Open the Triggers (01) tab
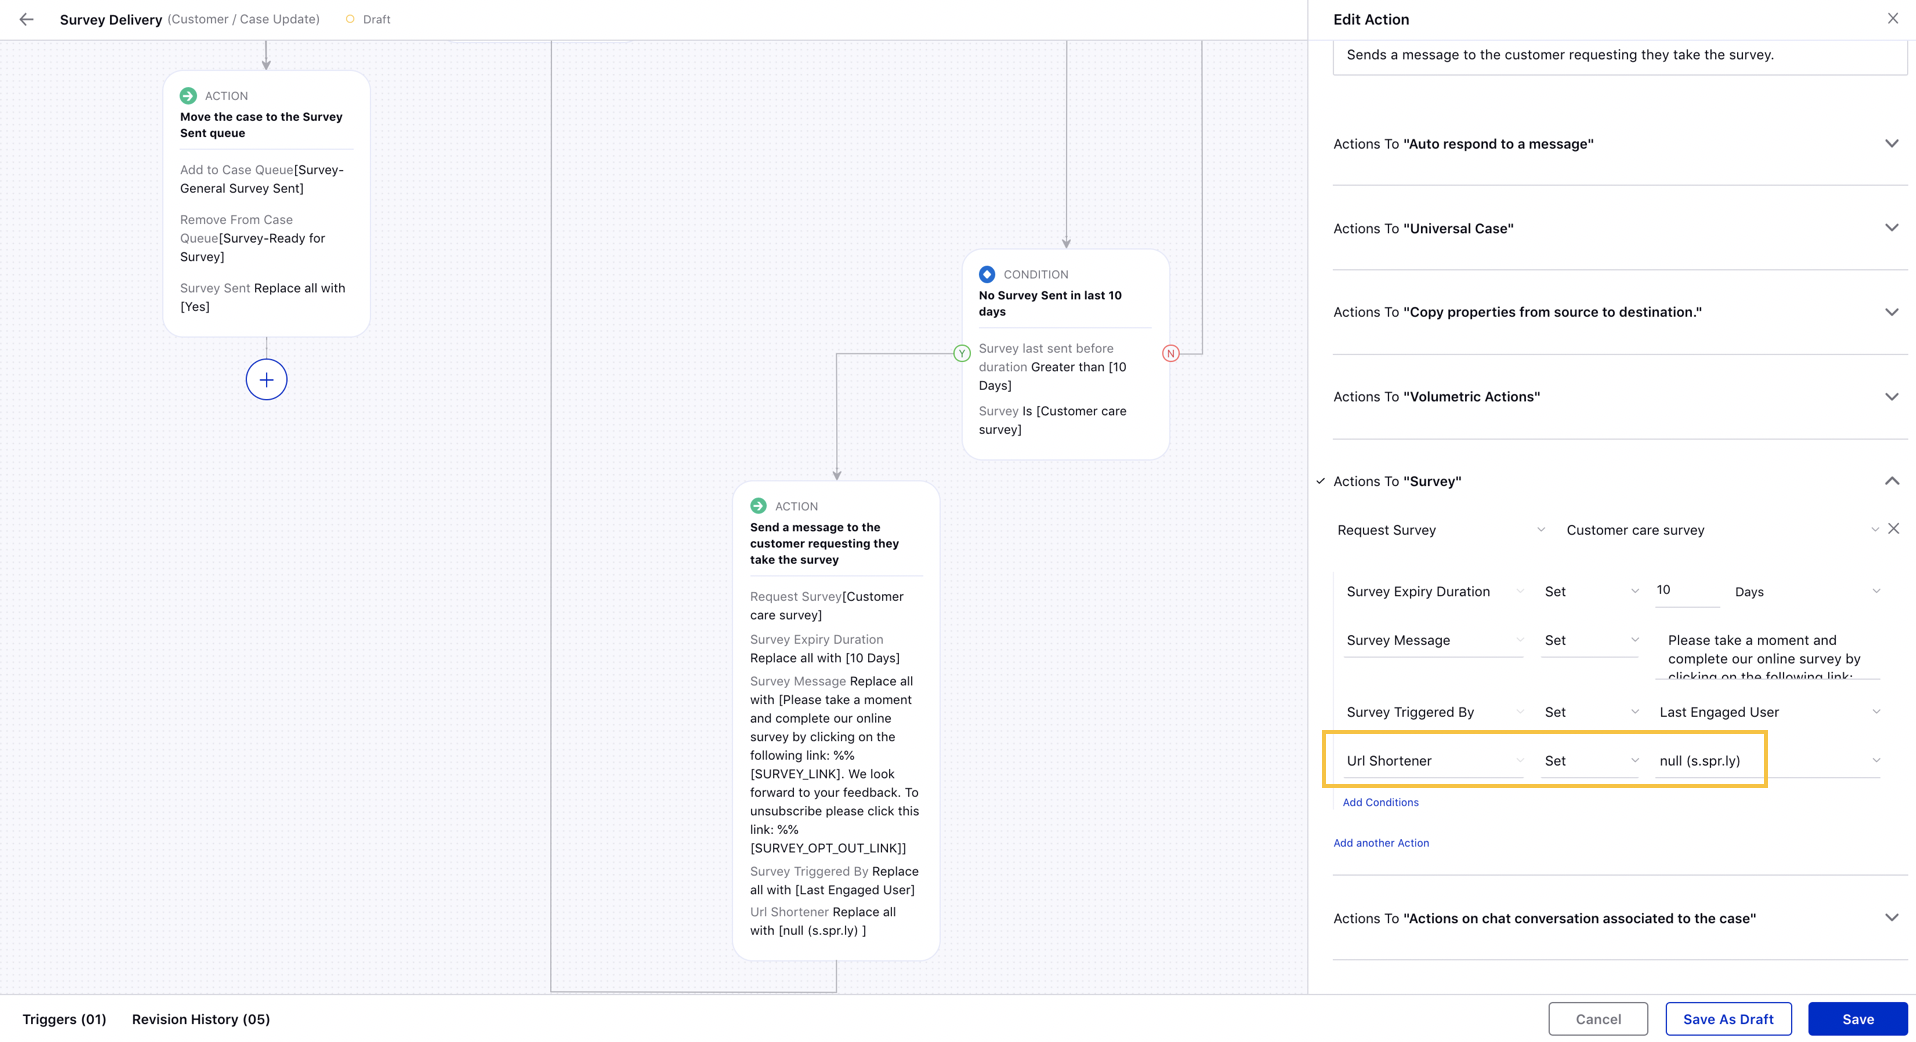Screen dimensions: 1916x1042 pos(64,1019)
